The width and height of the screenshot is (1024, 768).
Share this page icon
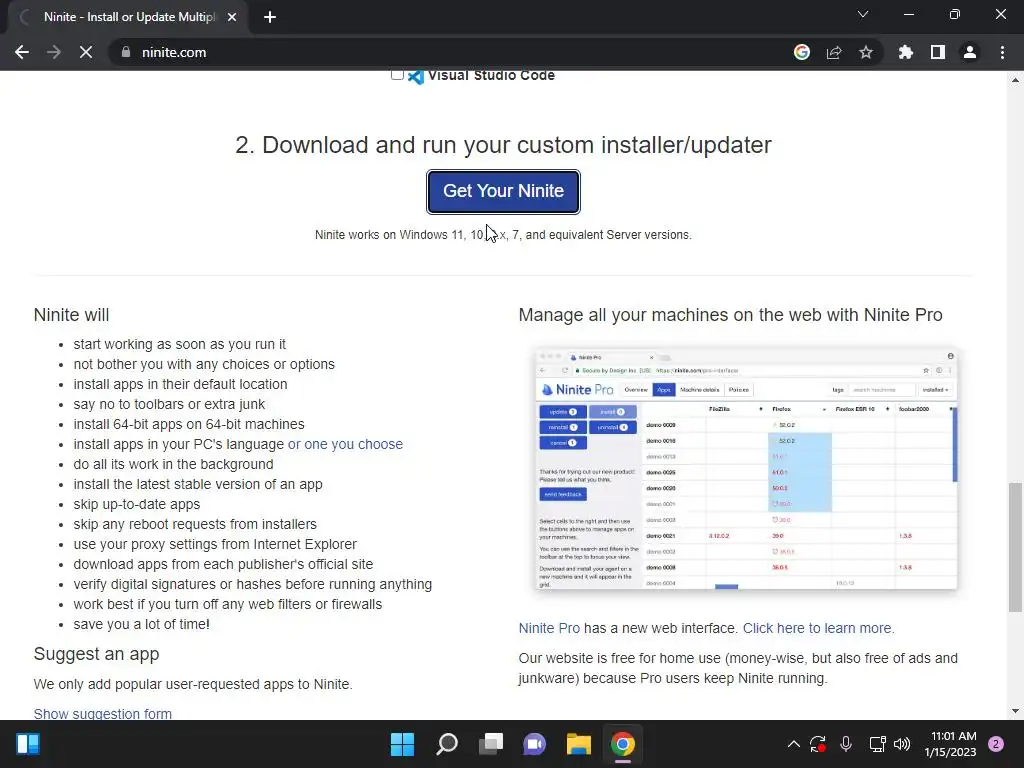834,52
